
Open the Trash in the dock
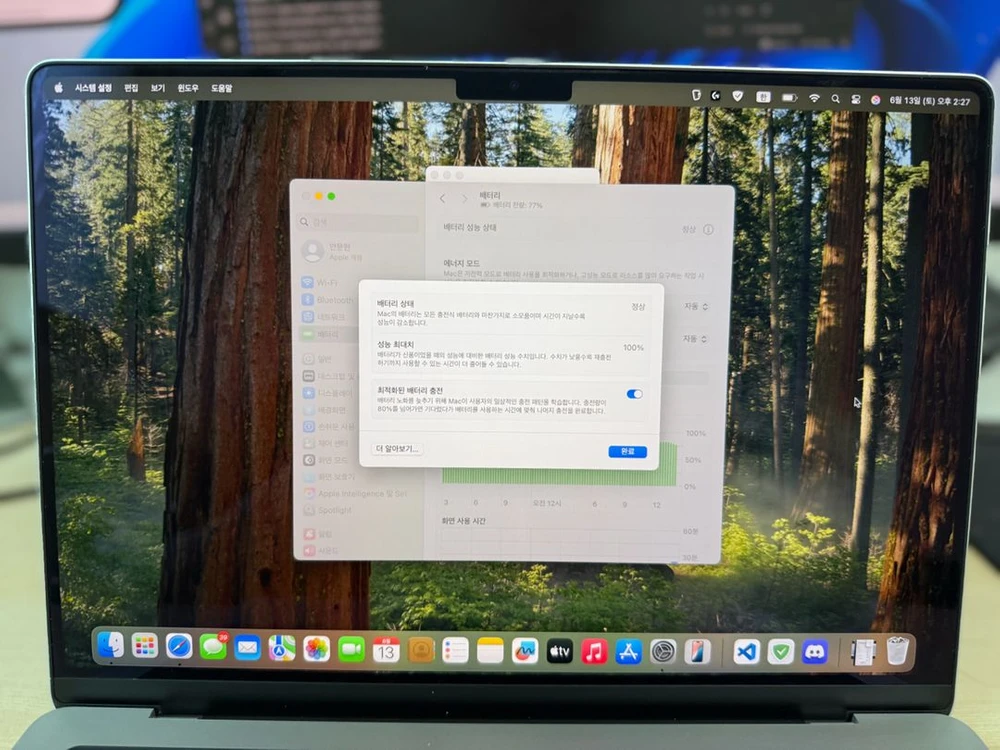point(897,651)
